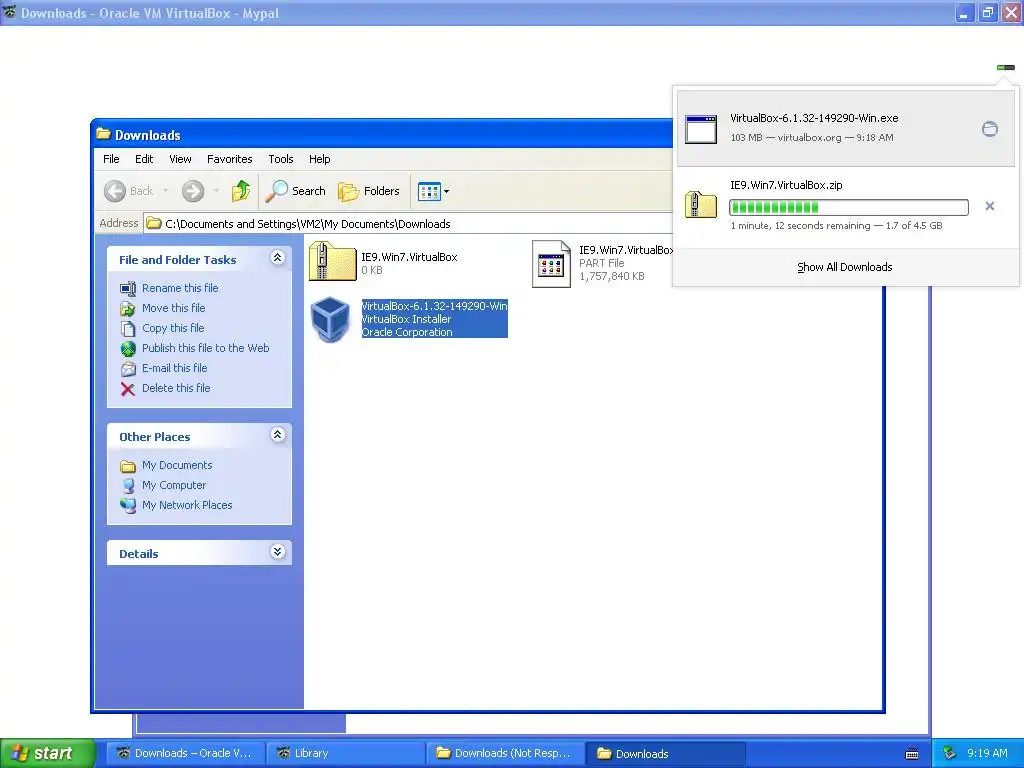Click the 1,757,840 KB size text
The image size is (1024, 768).
pos(612,276)
